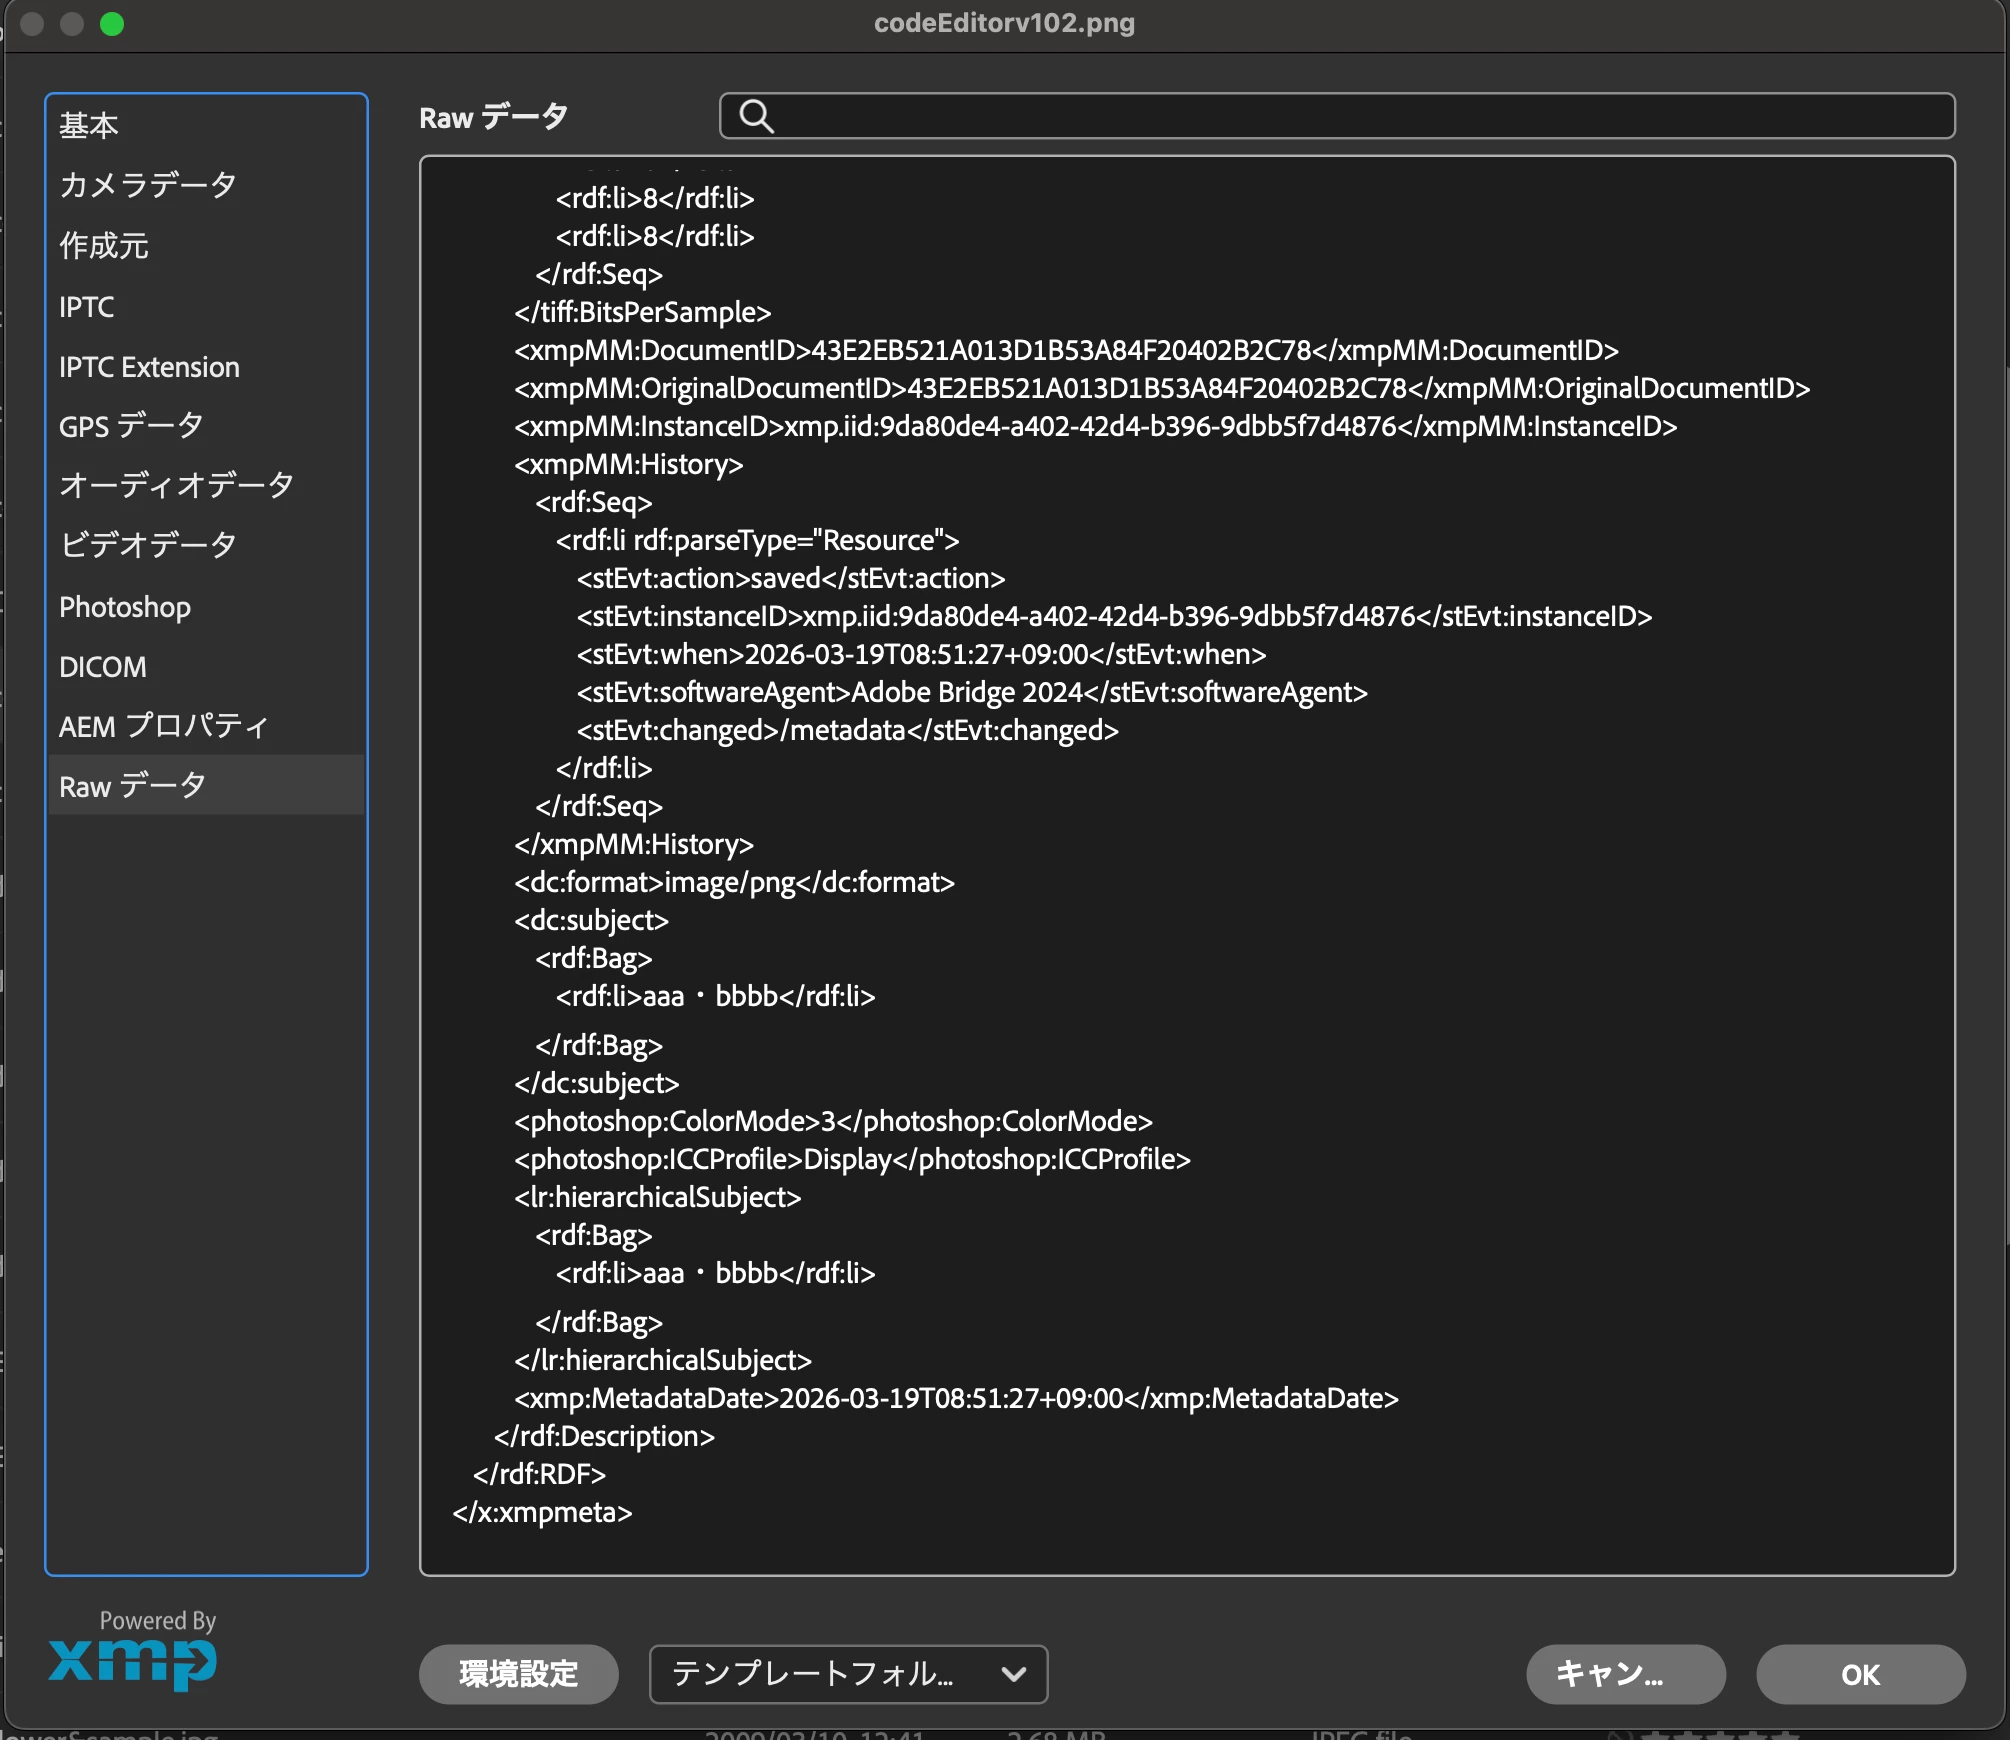The height and width of the screenshot is (1740, 2010).
Task: Click the search magnifier icon
Action: tap(756, 117)
